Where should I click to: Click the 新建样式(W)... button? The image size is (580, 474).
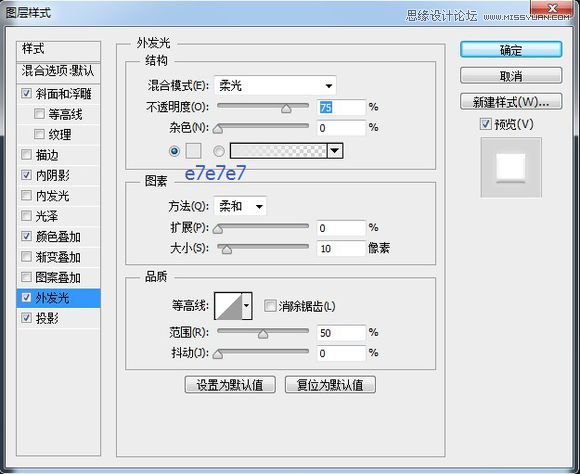pyautogui.click(x=511, y=102)
